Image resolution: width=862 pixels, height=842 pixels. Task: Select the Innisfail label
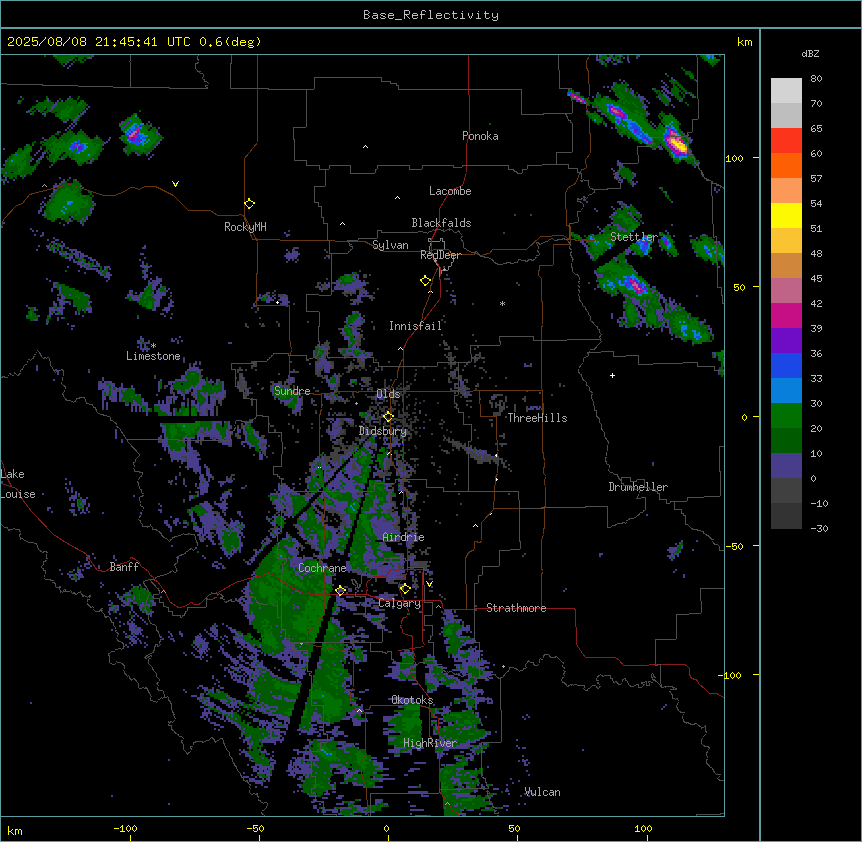(416, 326)
